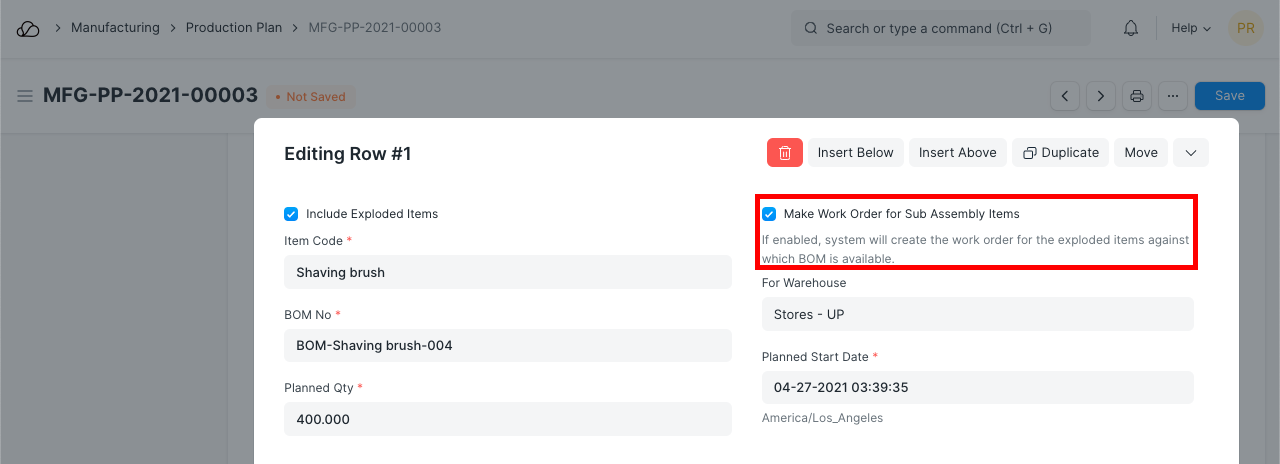The height and width of the screenshot is (464, 1280).
Task: Open the For Warehouse field list
Action: point(977,314)
